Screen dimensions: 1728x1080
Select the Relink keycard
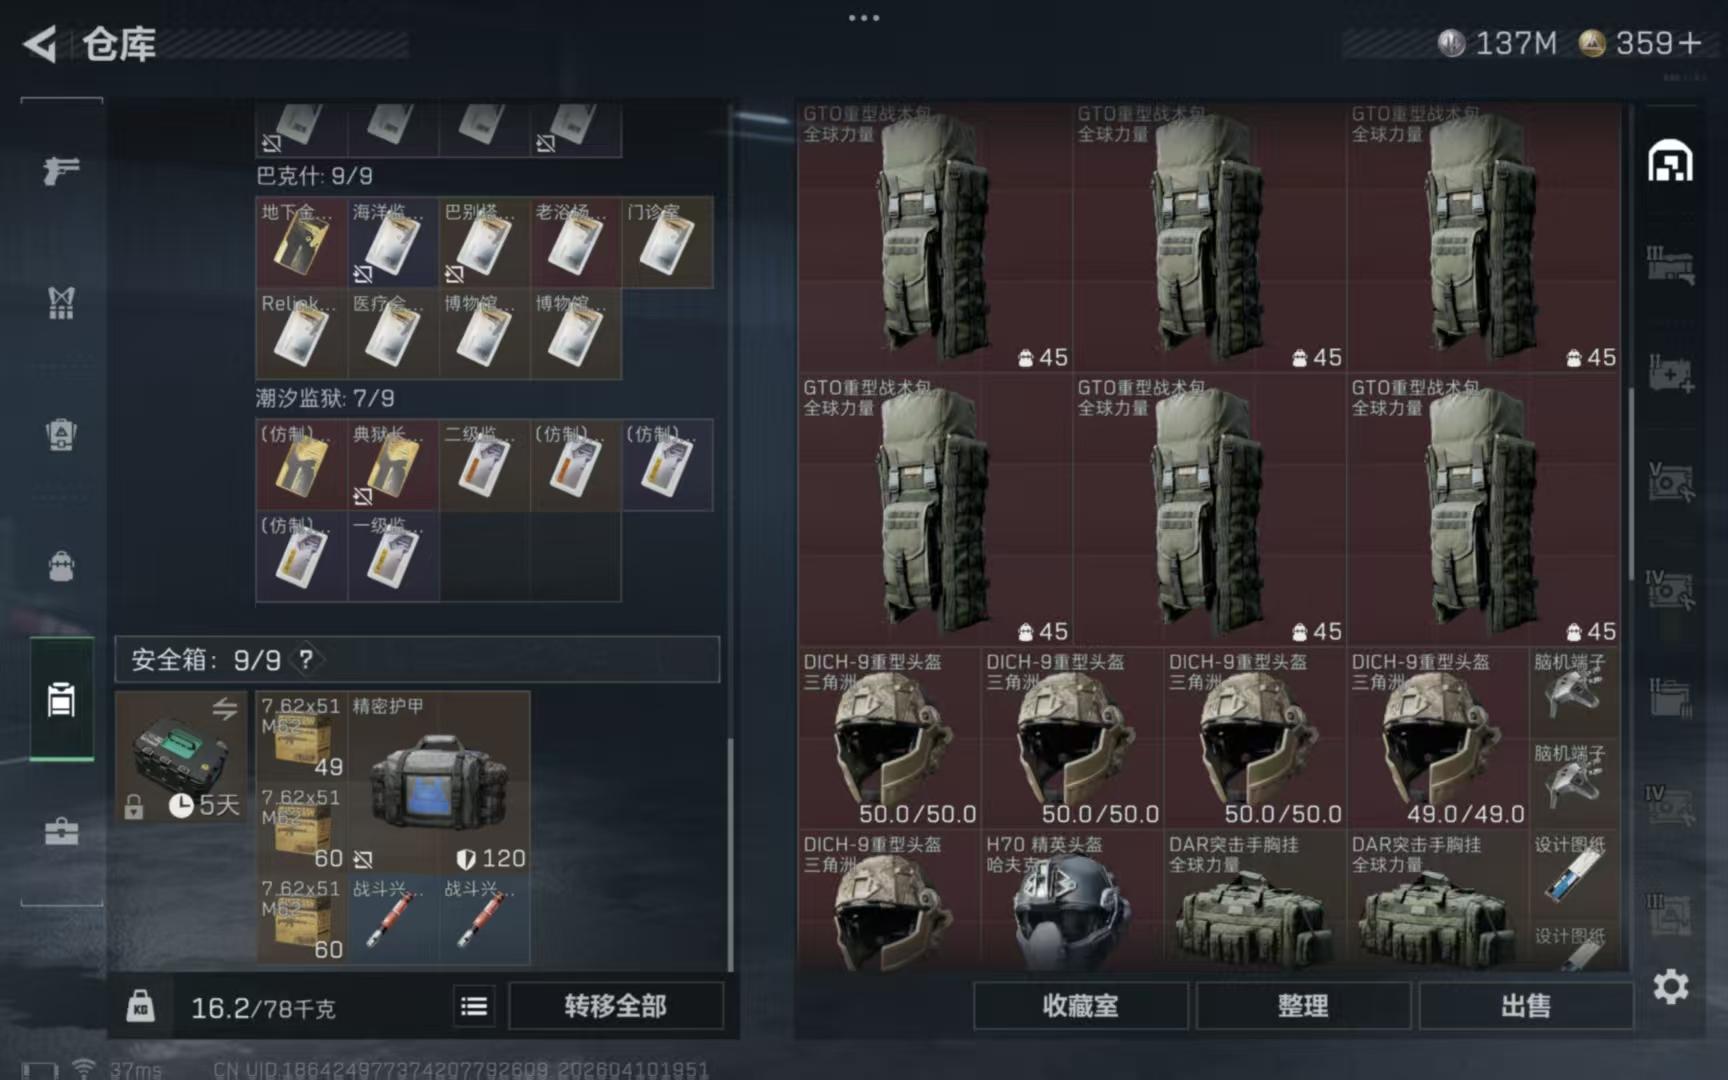click(x=301, y=333)
